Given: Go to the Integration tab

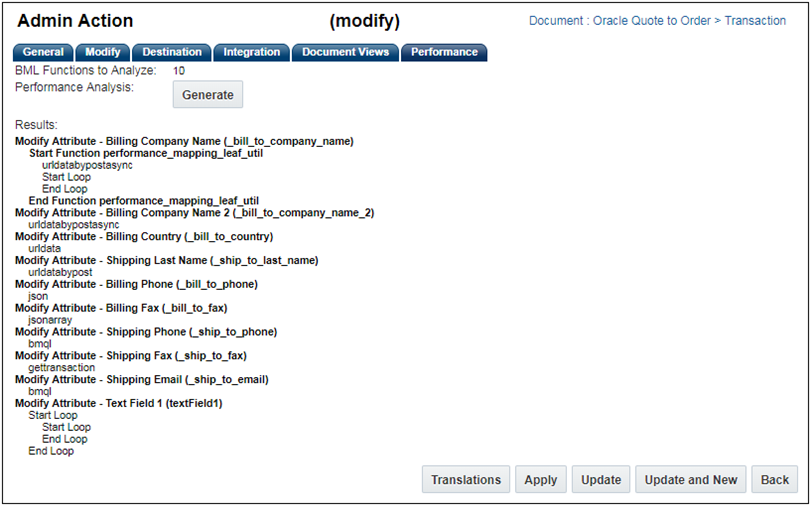Looking at the screenshot, I should [251, 52].
